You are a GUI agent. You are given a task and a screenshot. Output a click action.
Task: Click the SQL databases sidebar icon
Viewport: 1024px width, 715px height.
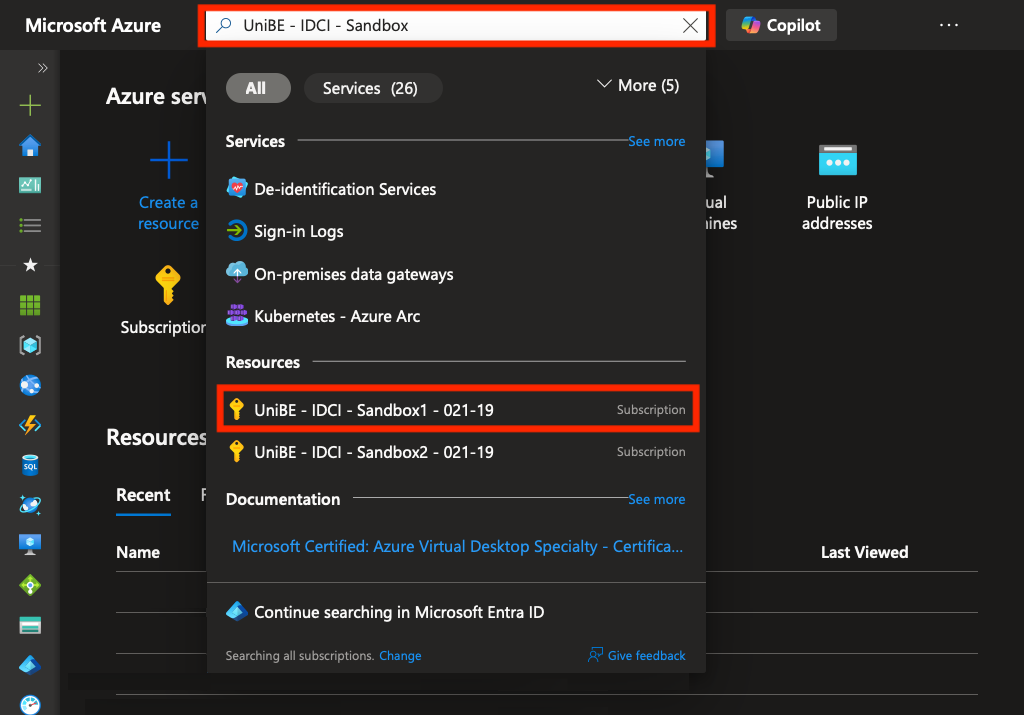pos(30,465)
